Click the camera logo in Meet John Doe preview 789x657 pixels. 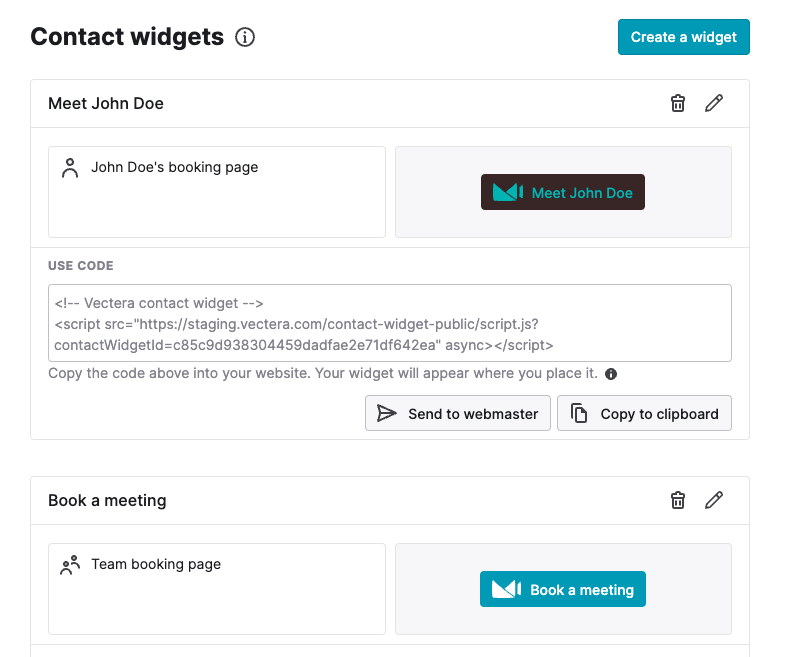[x=508, y=192]
